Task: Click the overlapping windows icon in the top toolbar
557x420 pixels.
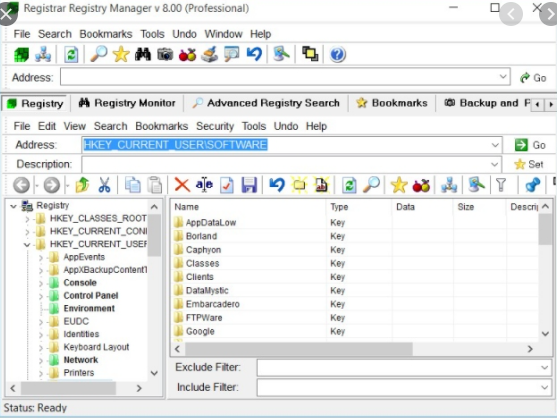Action: click(310, 54)
